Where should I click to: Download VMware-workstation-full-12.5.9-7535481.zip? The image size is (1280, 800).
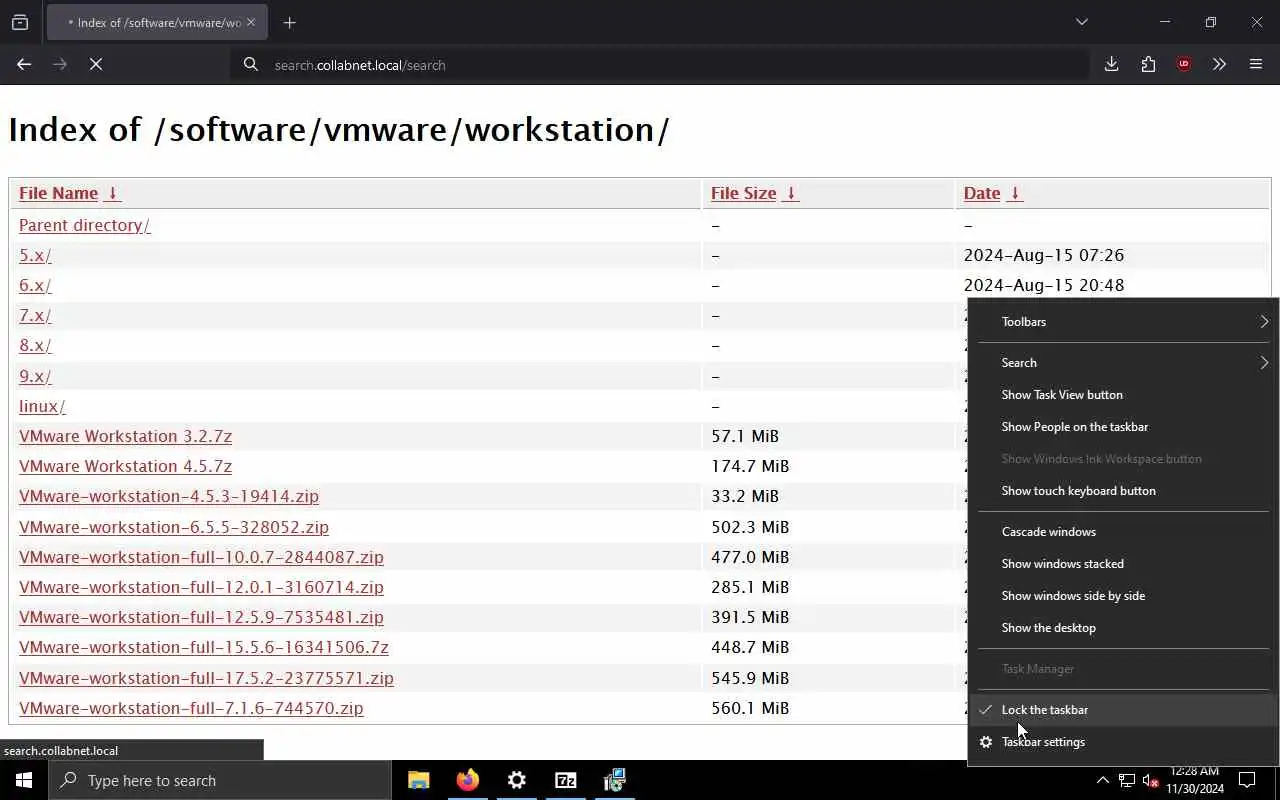(201, 617)
